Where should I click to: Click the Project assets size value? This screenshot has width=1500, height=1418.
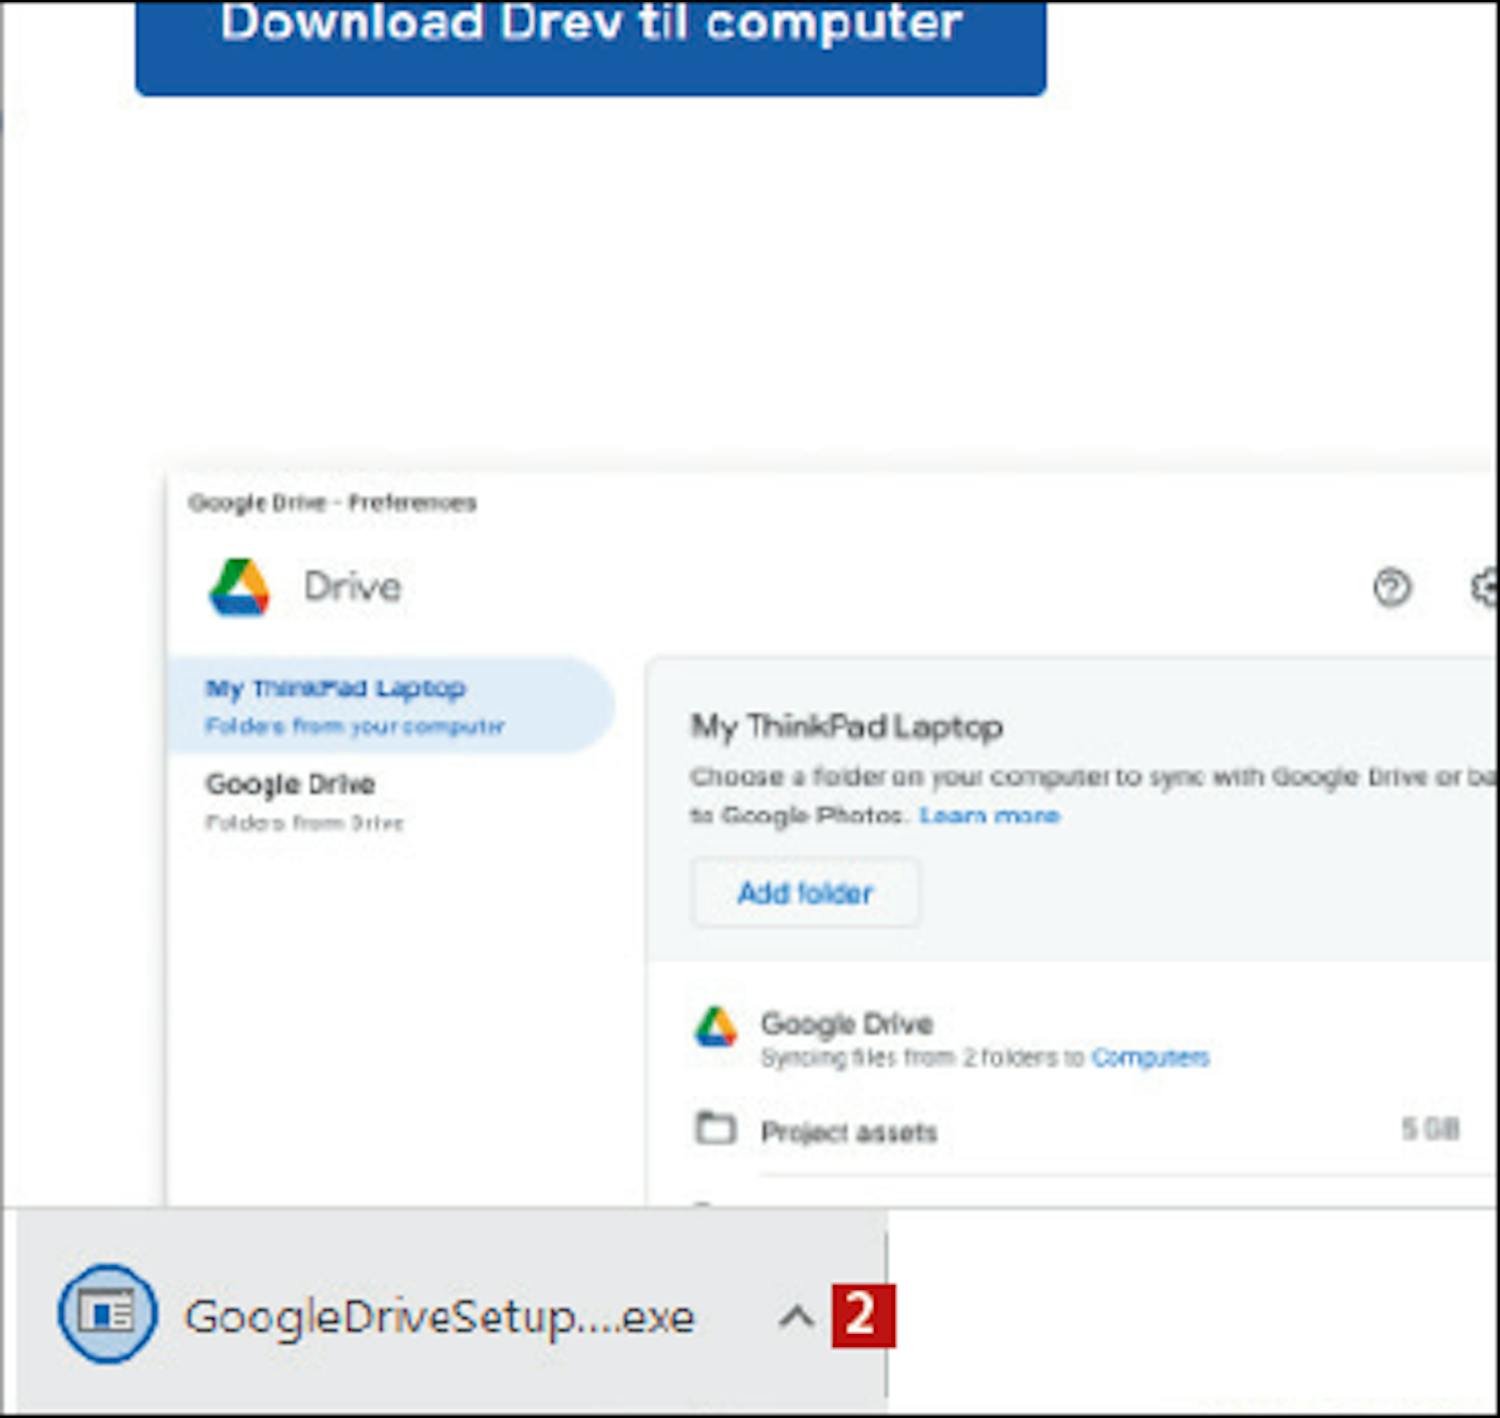(x=1429, y=1130)
